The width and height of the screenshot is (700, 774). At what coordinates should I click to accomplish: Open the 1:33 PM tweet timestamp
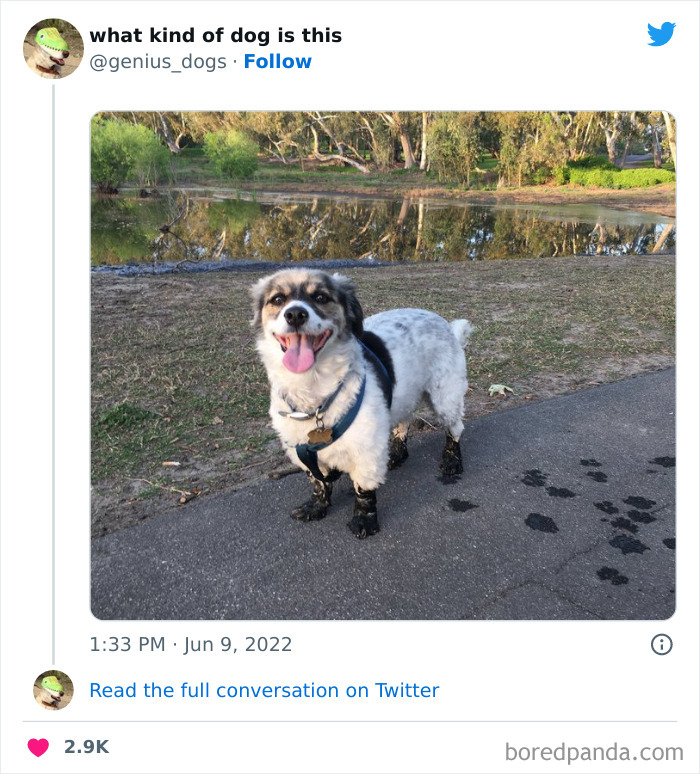click(127, 645)
